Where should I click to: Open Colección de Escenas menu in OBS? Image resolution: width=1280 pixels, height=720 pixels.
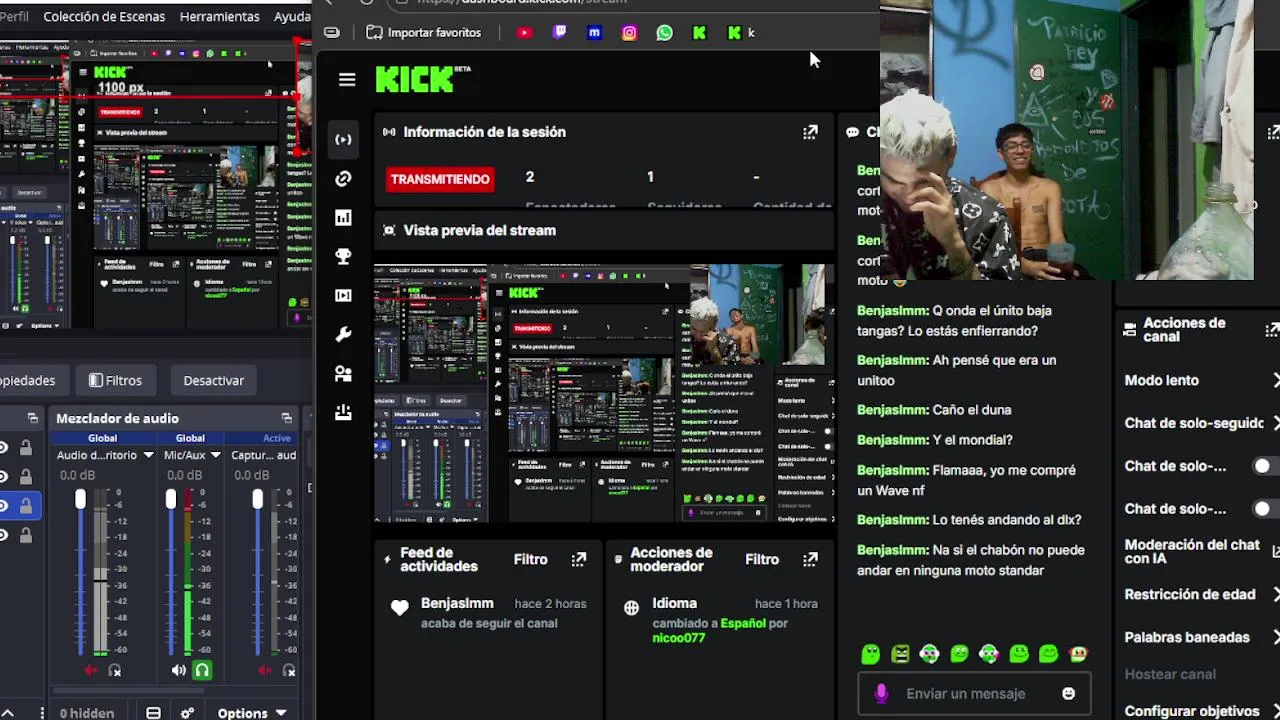pos(104,16)
